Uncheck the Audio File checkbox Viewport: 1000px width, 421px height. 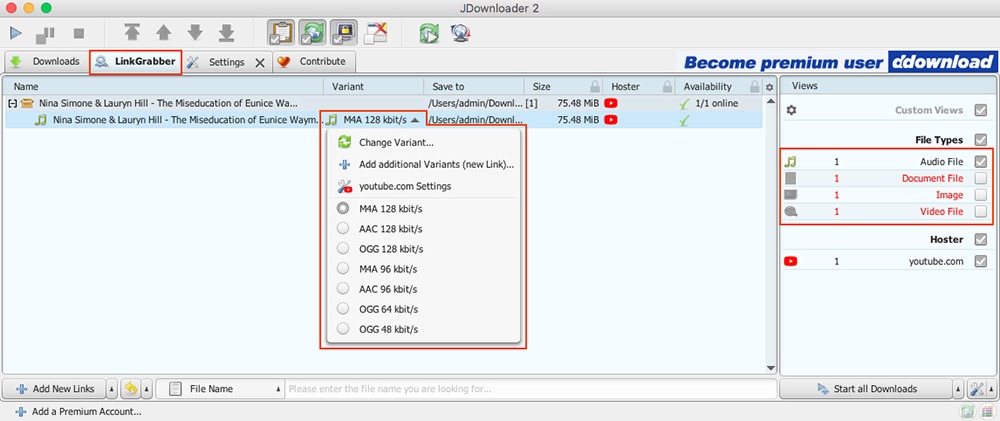tap(981, 161)
